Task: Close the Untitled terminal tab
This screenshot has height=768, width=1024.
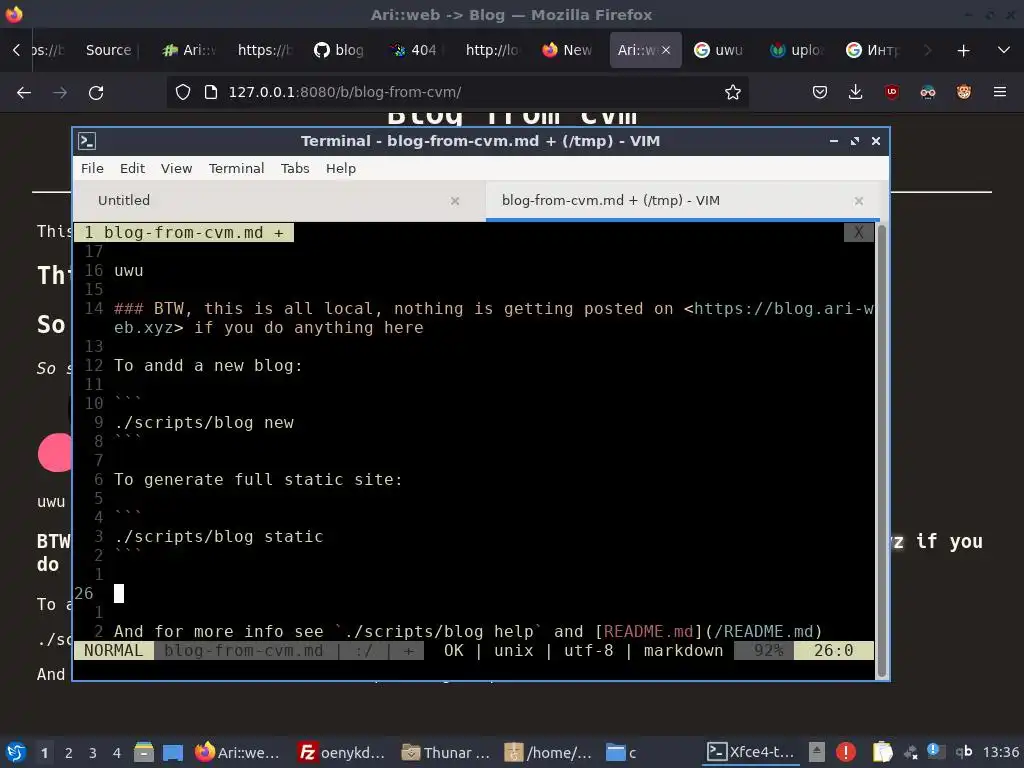Action: click(x=455, y=201)
